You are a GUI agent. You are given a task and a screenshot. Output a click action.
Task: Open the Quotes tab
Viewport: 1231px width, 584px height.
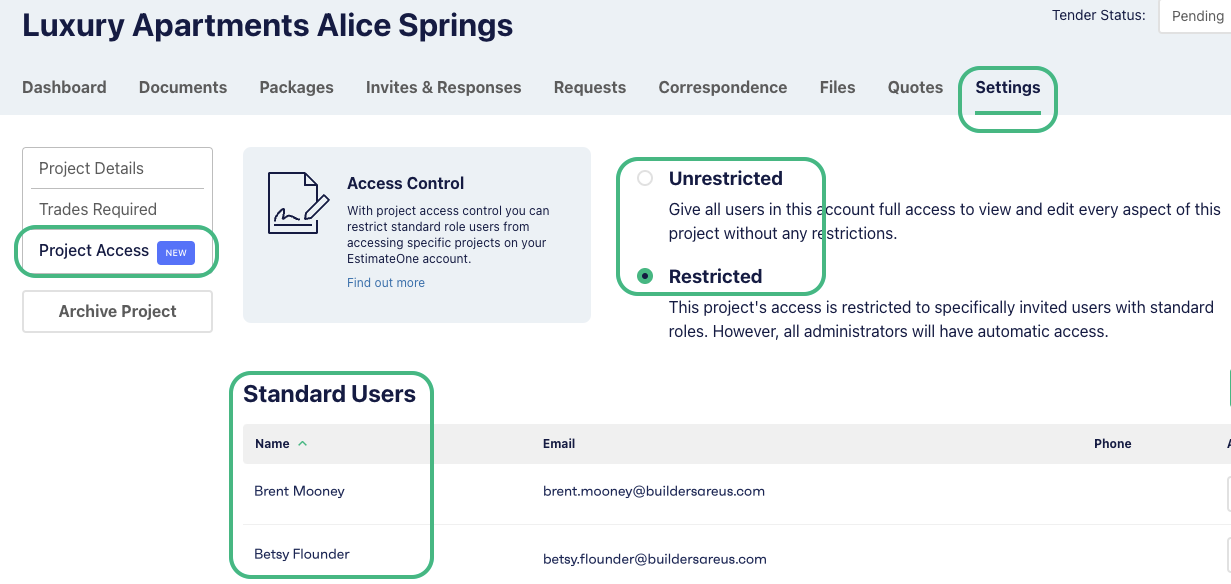tap(915, 87)
